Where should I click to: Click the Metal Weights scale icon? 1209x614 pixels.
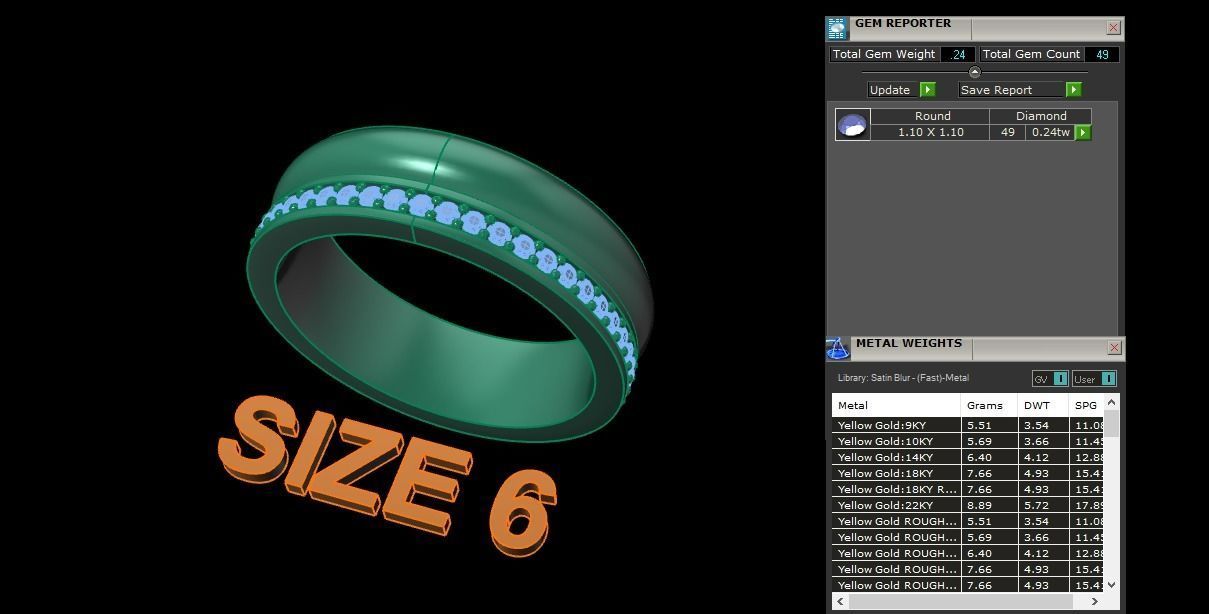837,348
